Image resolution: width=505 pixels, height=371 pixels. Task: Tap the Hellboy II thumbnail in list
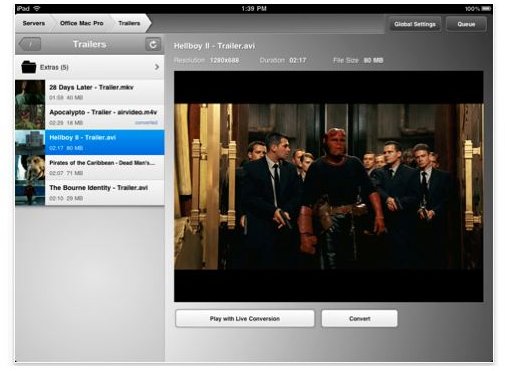[x=30, y=142]
